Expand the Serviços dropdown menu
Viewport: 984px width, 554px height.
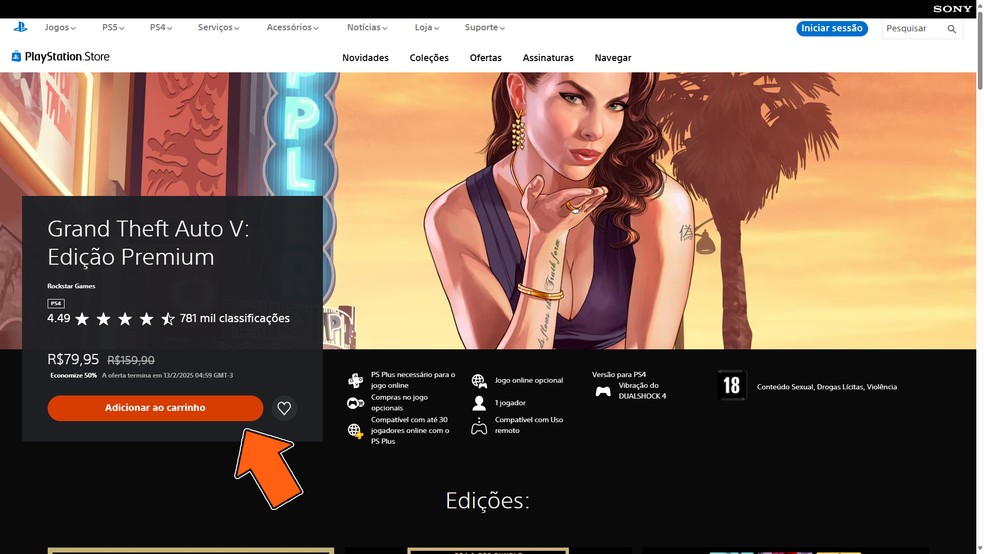(218, 28)
